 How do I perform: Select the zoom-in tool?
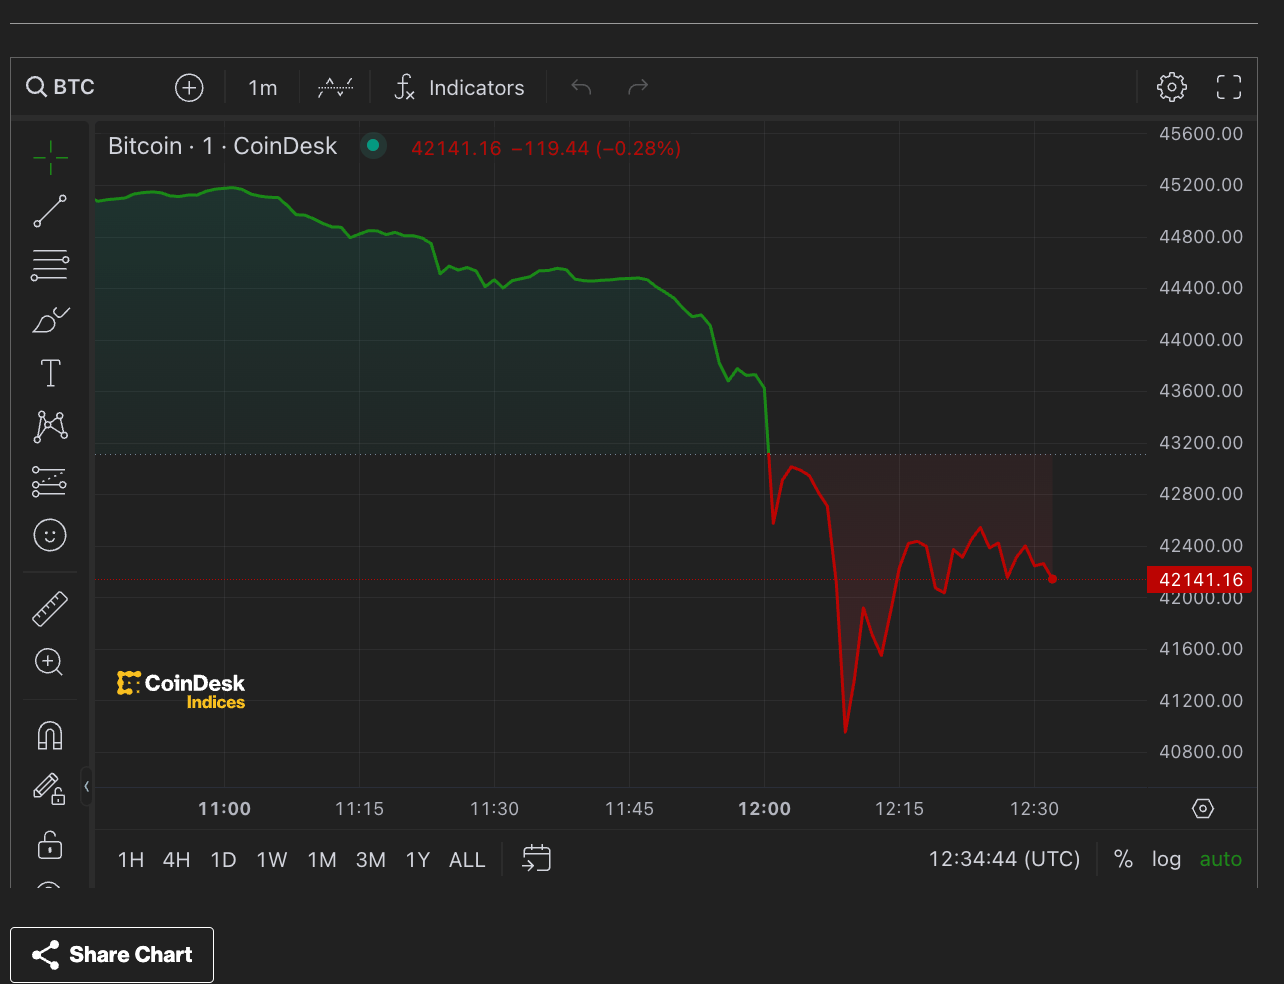[x=49, y=662]
